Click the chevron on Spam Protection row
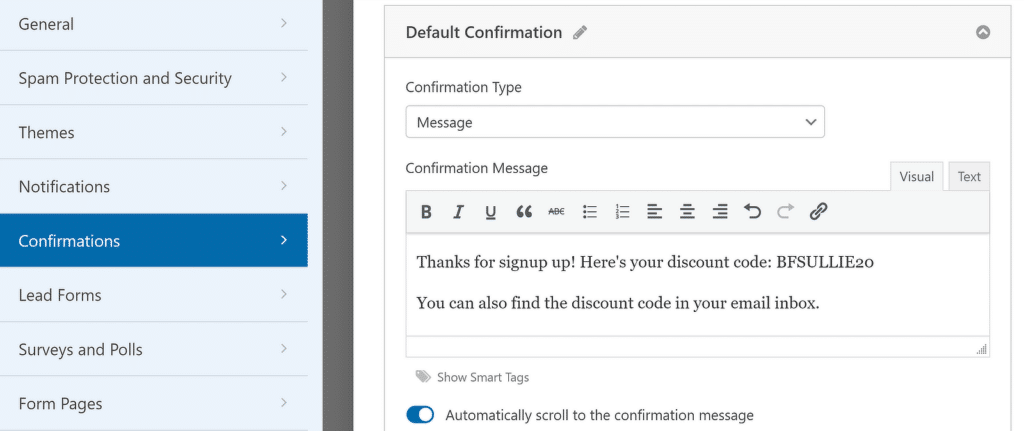This screenshot has height=431, width=1024. [x=283, y=77]
